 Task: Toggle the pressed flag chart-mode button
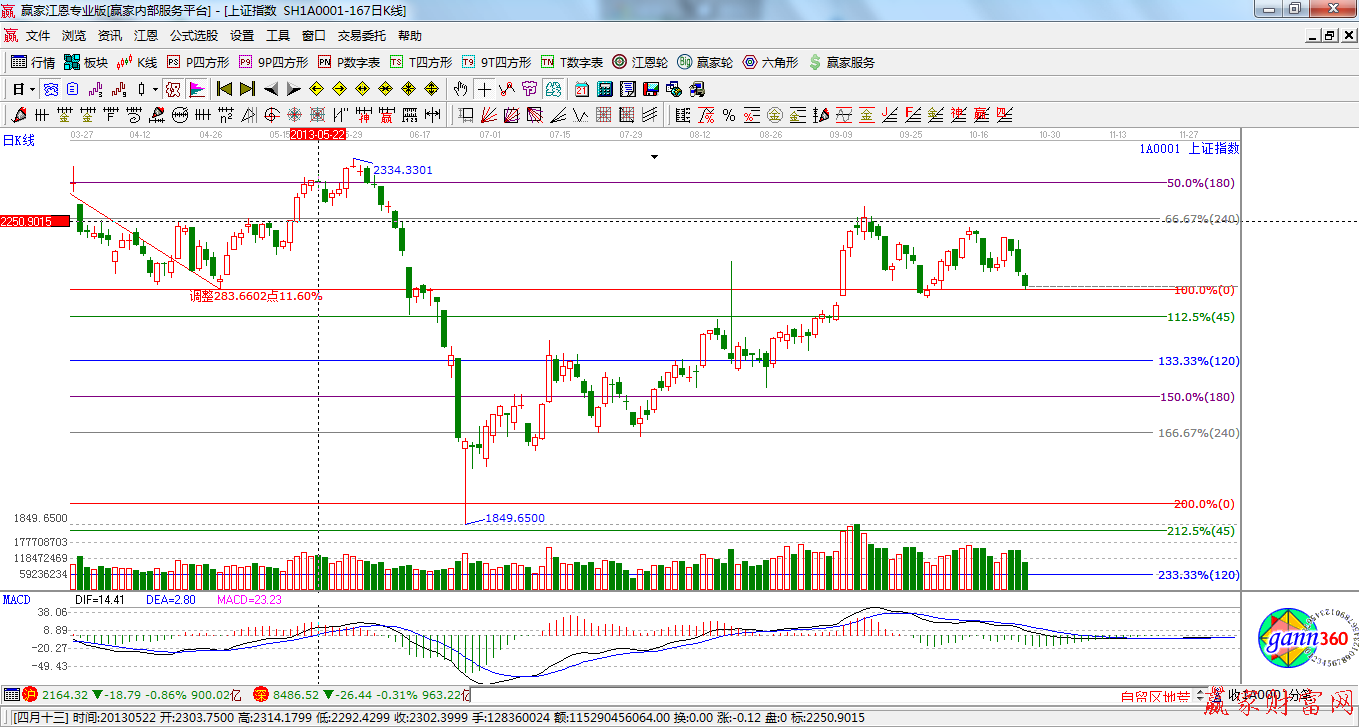[196, 89]
